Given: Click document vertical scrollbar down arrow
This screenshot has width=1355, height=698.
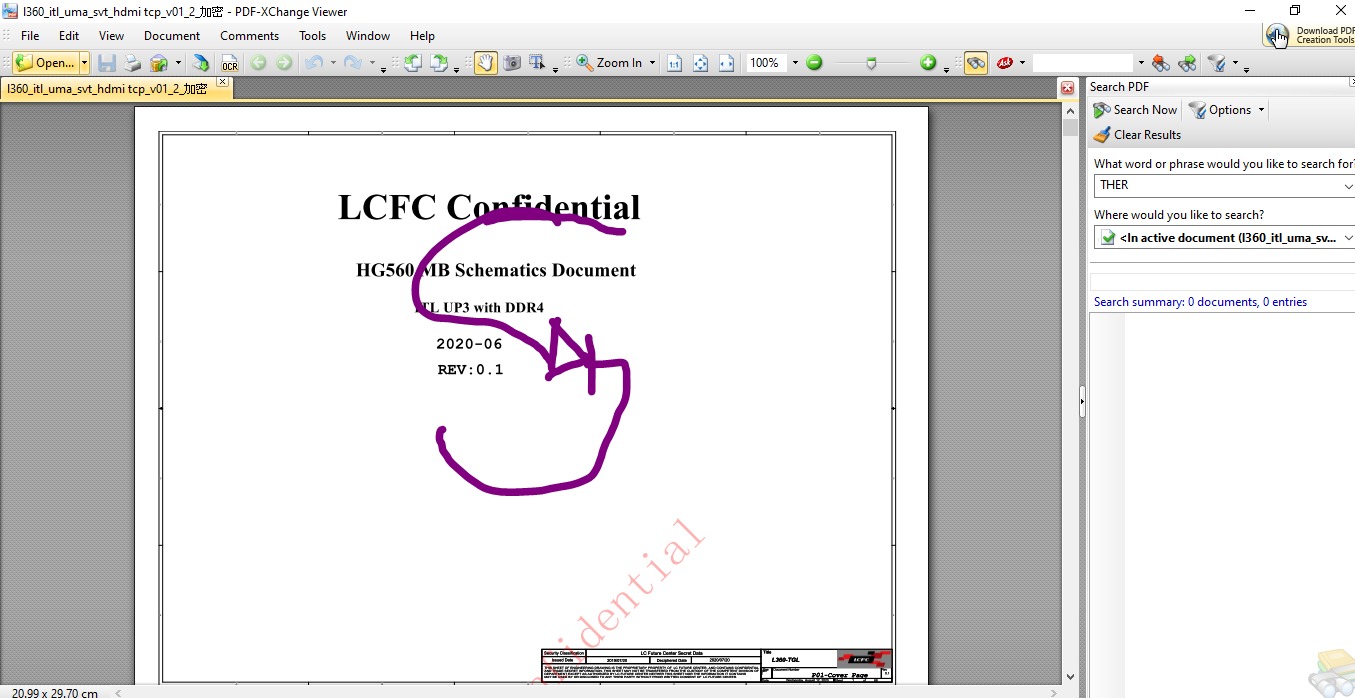Looking at the screenshot, I should 1070,677.
